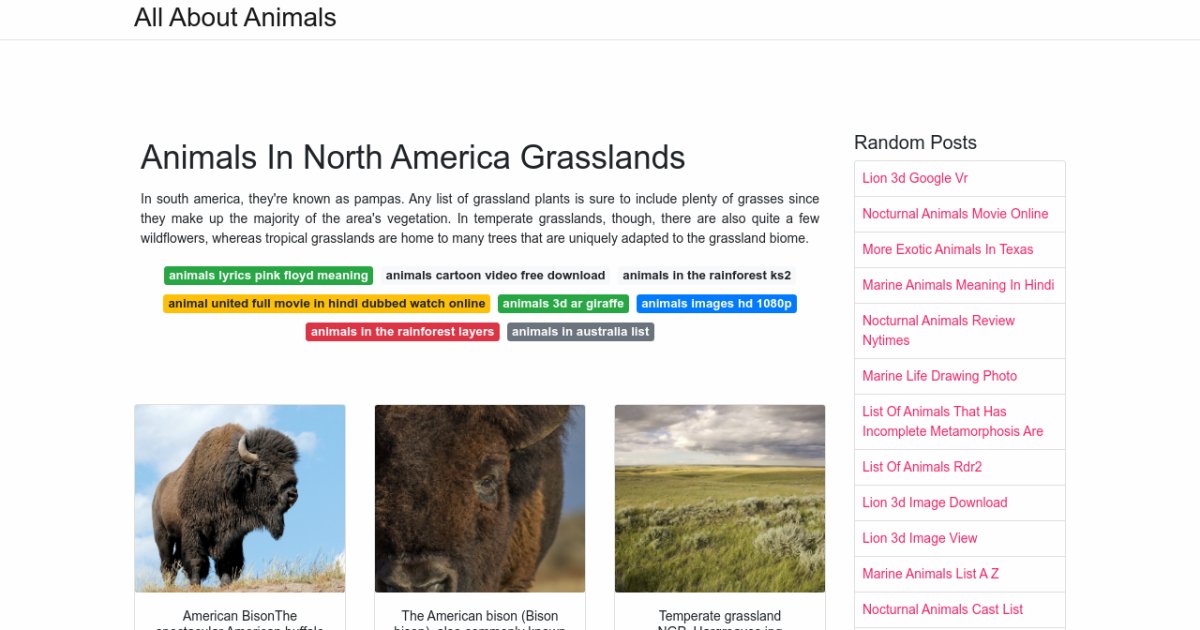Go to 'Marine Animals List A Z'

point(930,574)
